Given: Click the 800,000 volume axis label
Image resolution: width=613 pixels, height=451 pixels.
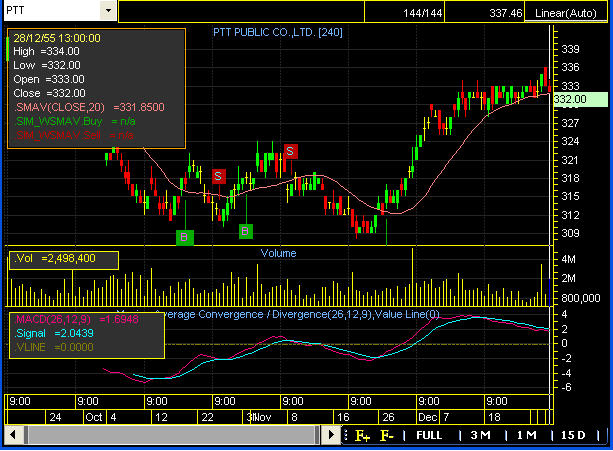Looking at the screenshot, I should point(581,298).
